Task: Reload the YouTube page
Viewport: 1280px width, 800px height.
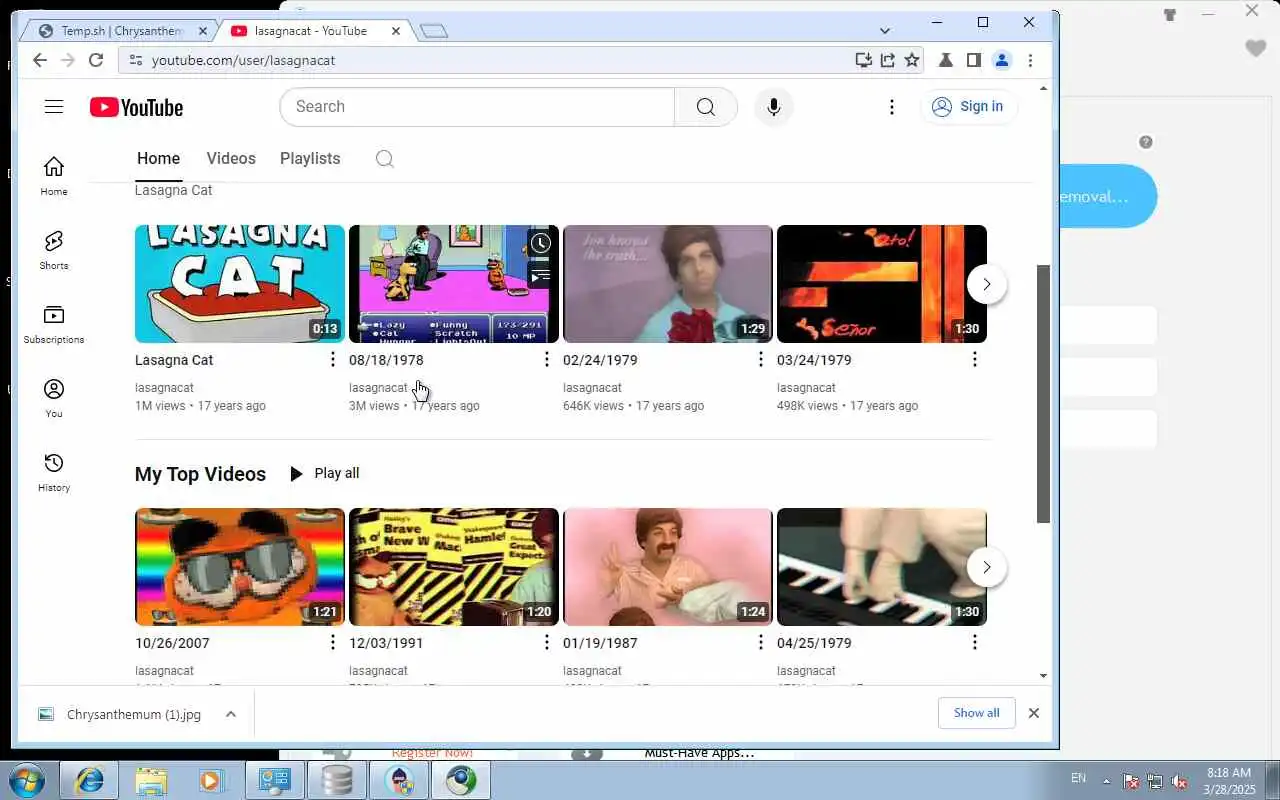Action: point(96,60)
